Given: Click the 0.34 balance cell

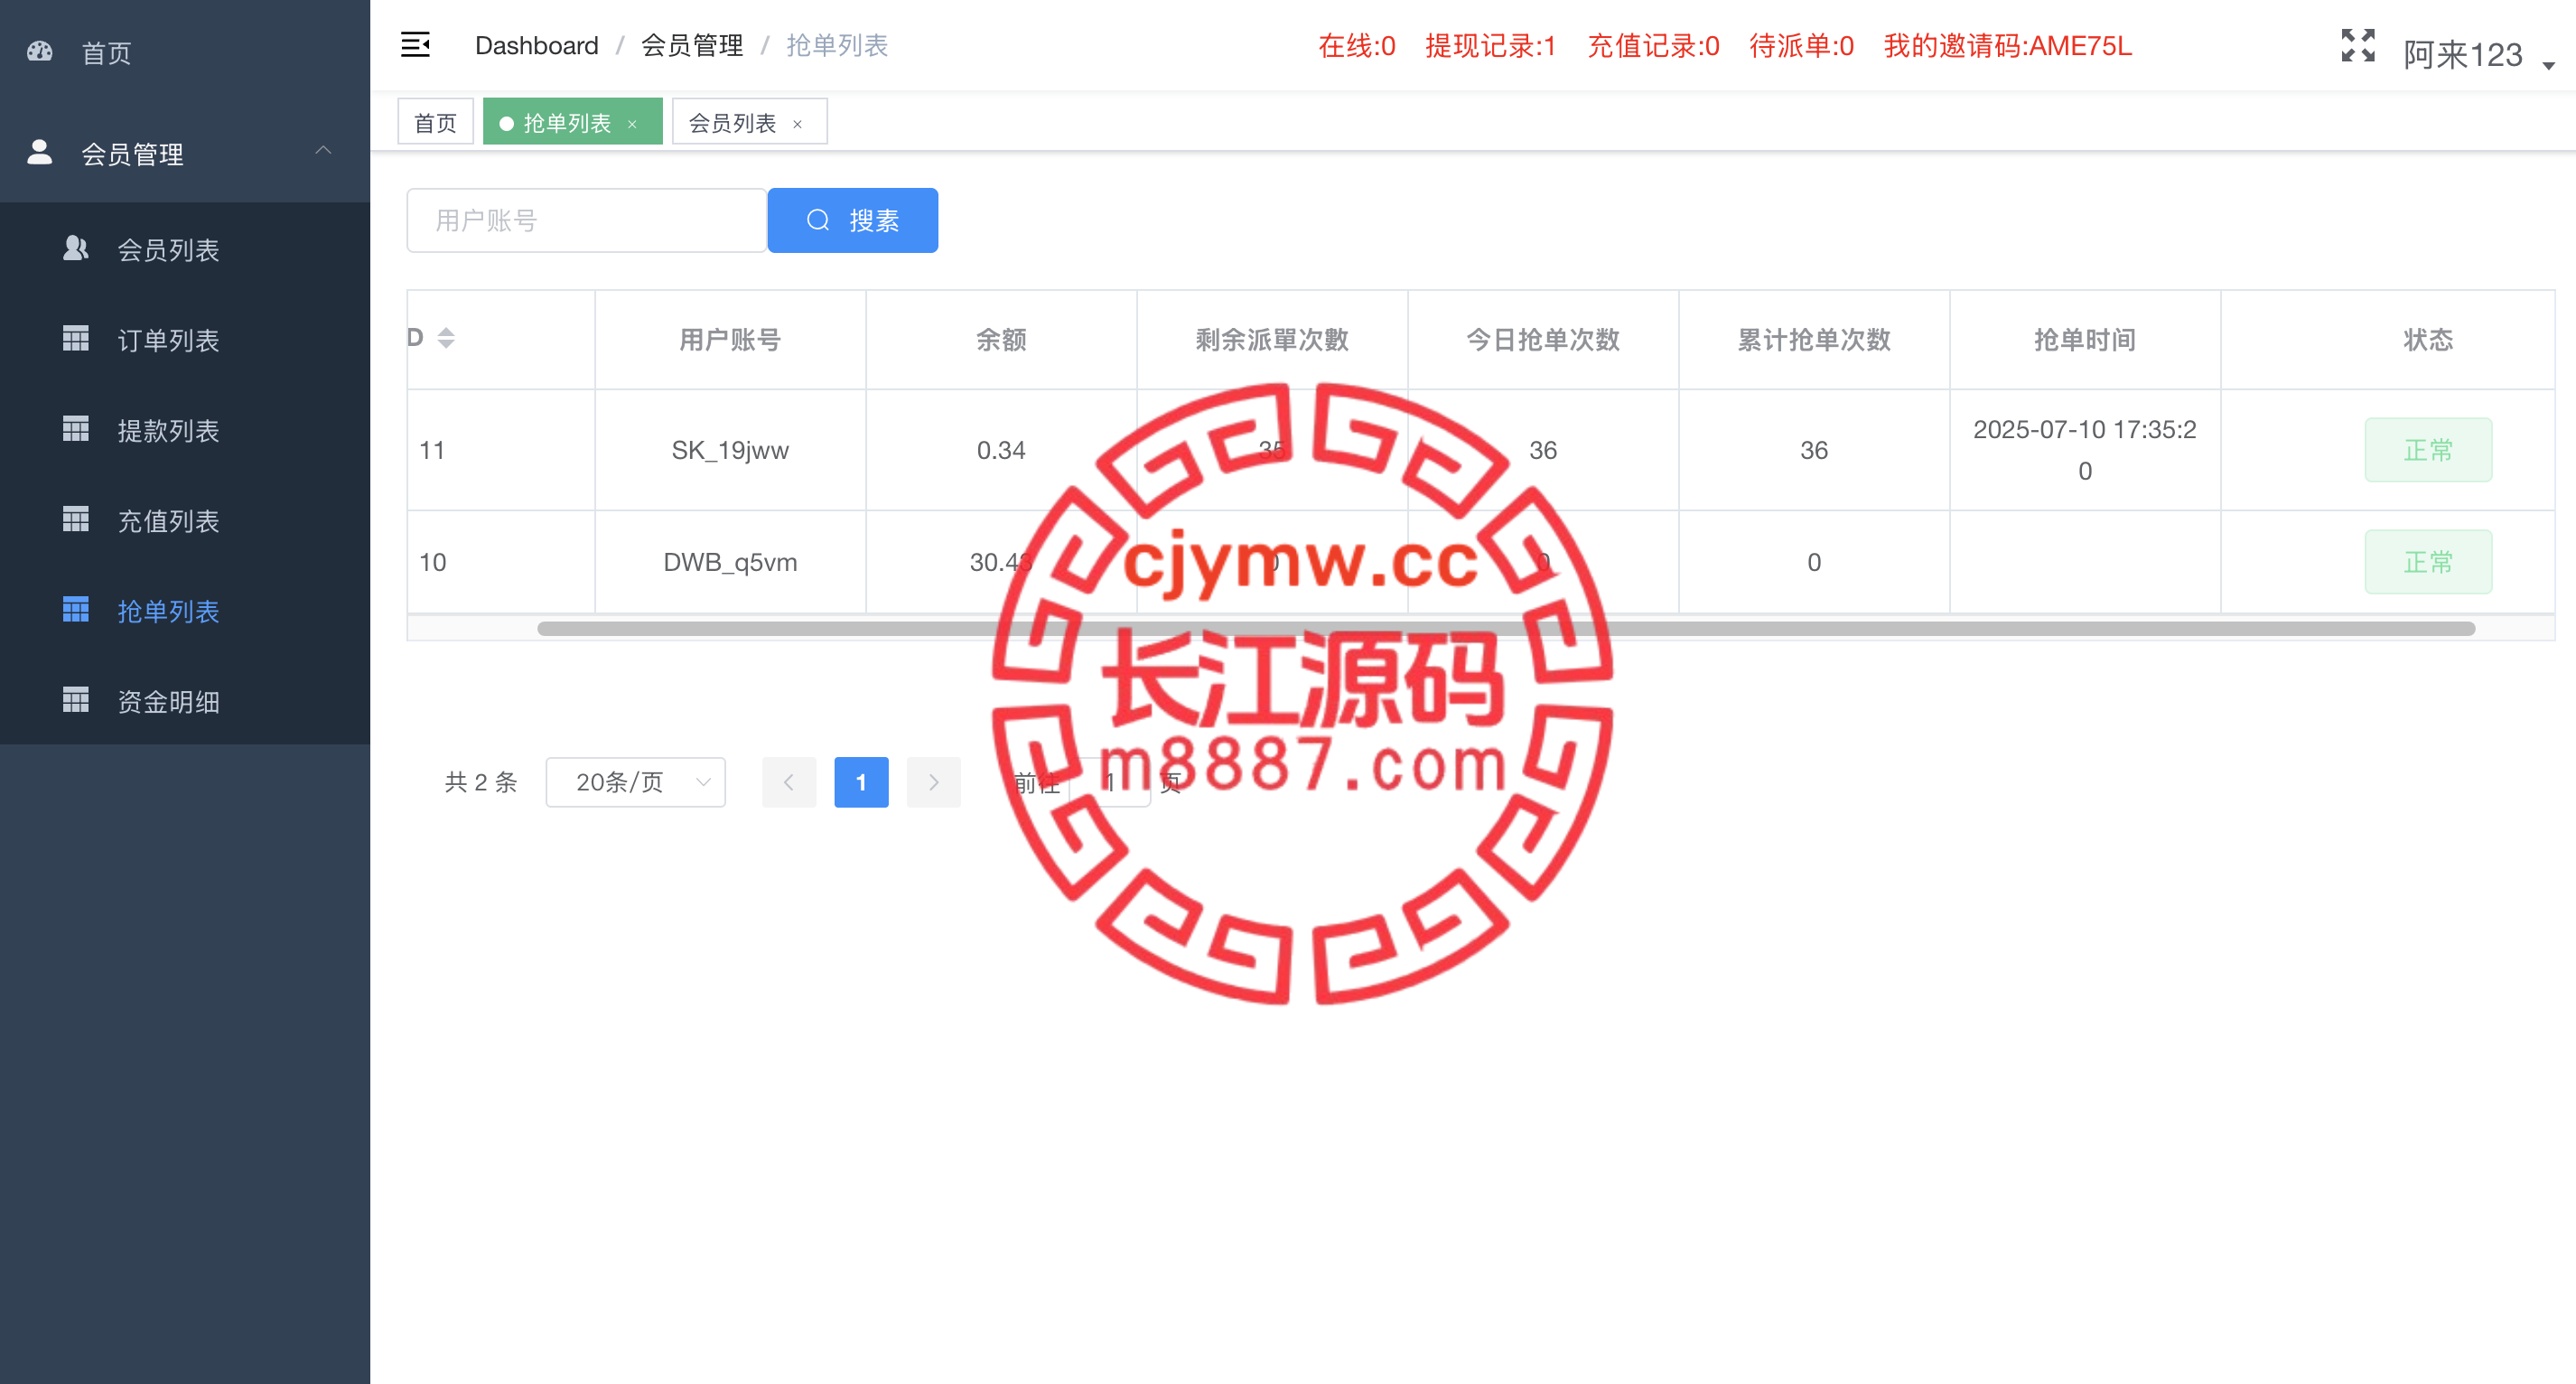Looking at the screenshot, I should pos(1001,450).
